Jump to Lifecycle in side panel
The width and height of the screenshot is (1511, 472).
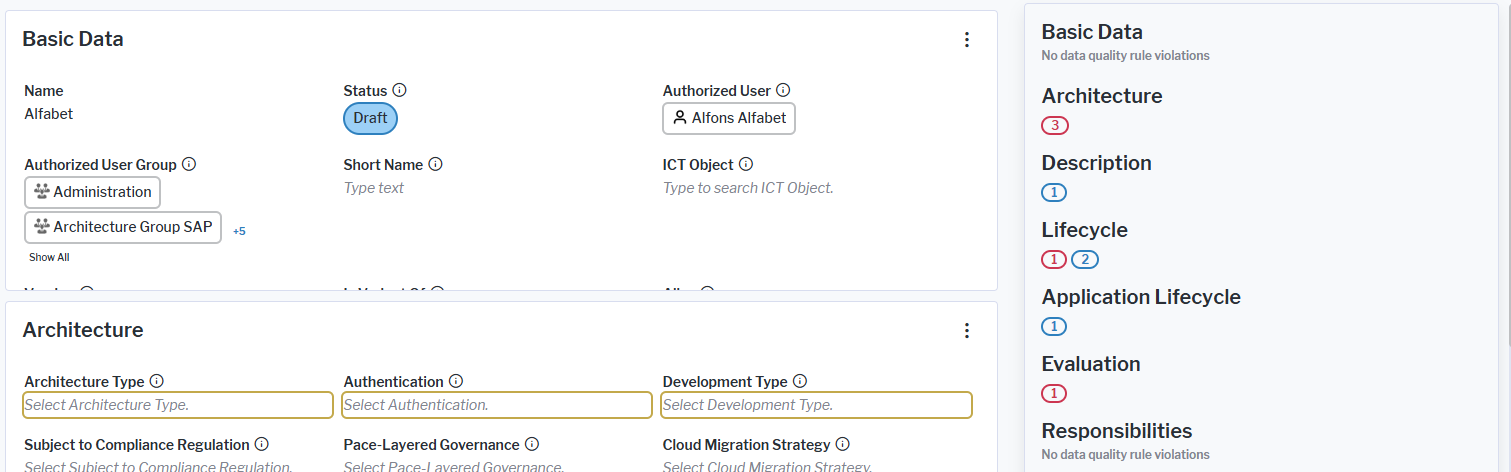(1084, 230)
